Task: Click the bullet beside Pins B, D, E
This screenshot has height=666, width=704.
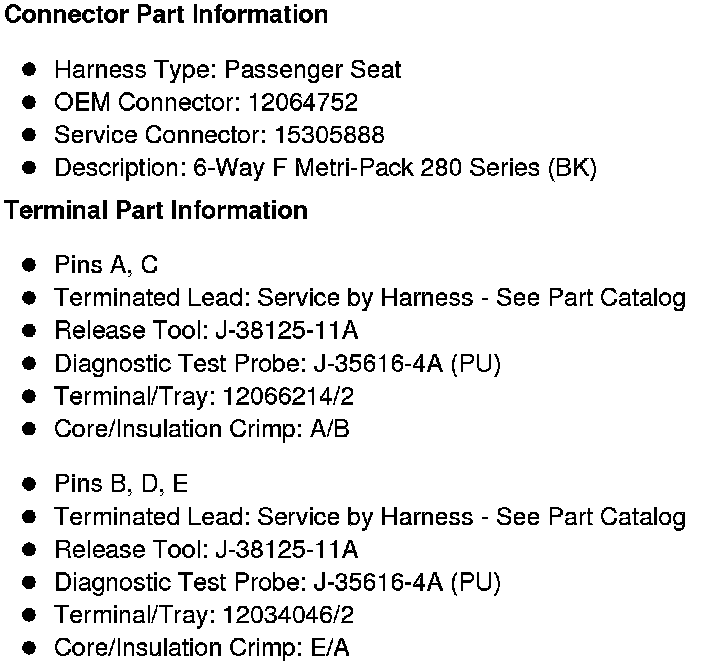Action: pos(30,484)
